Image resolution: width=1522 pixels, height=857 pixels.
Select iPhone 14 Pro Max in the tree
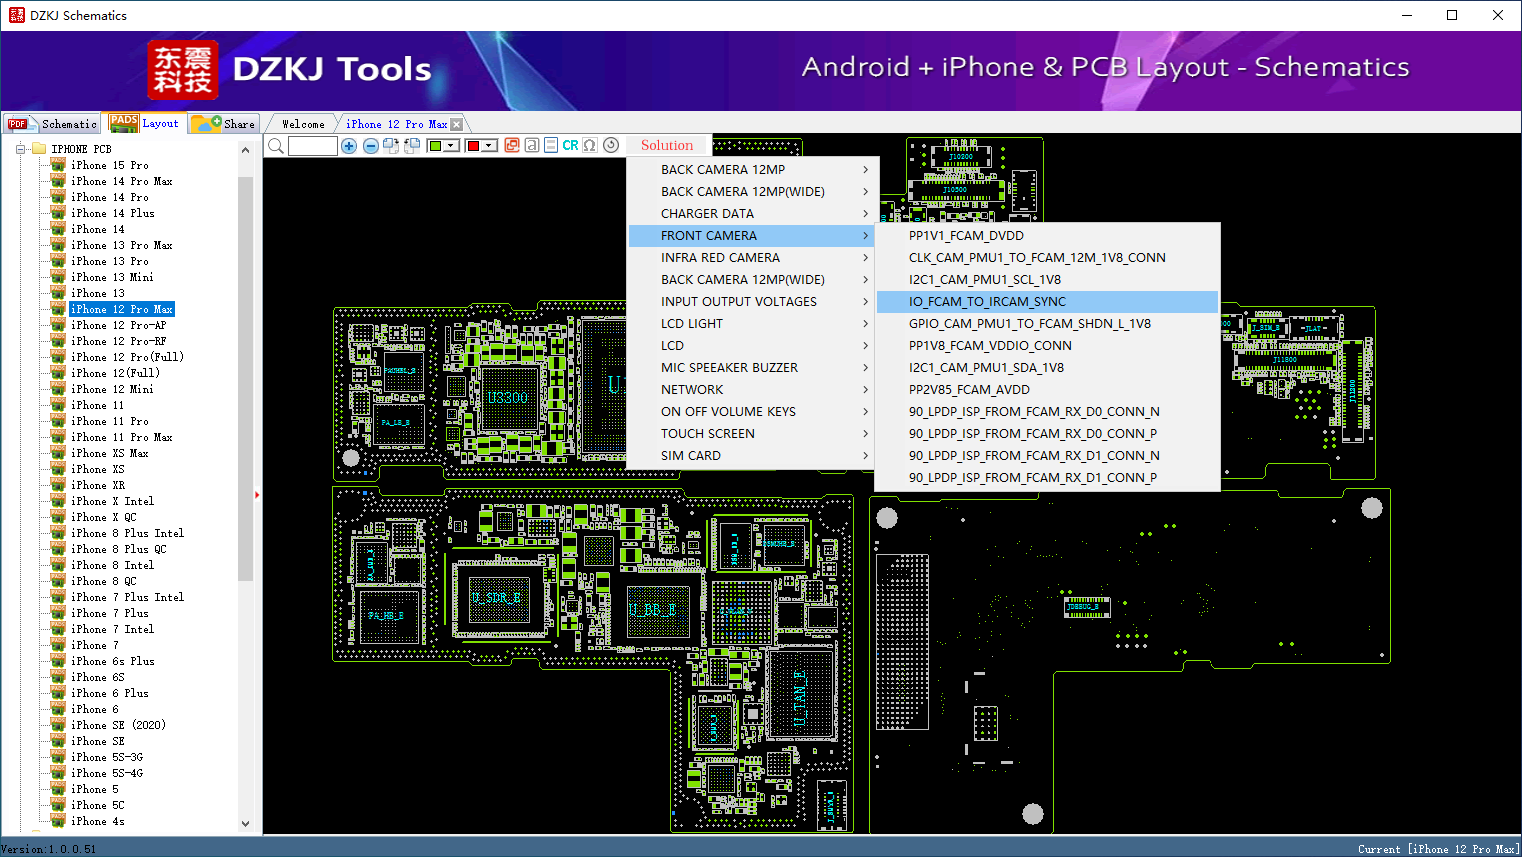122,181
